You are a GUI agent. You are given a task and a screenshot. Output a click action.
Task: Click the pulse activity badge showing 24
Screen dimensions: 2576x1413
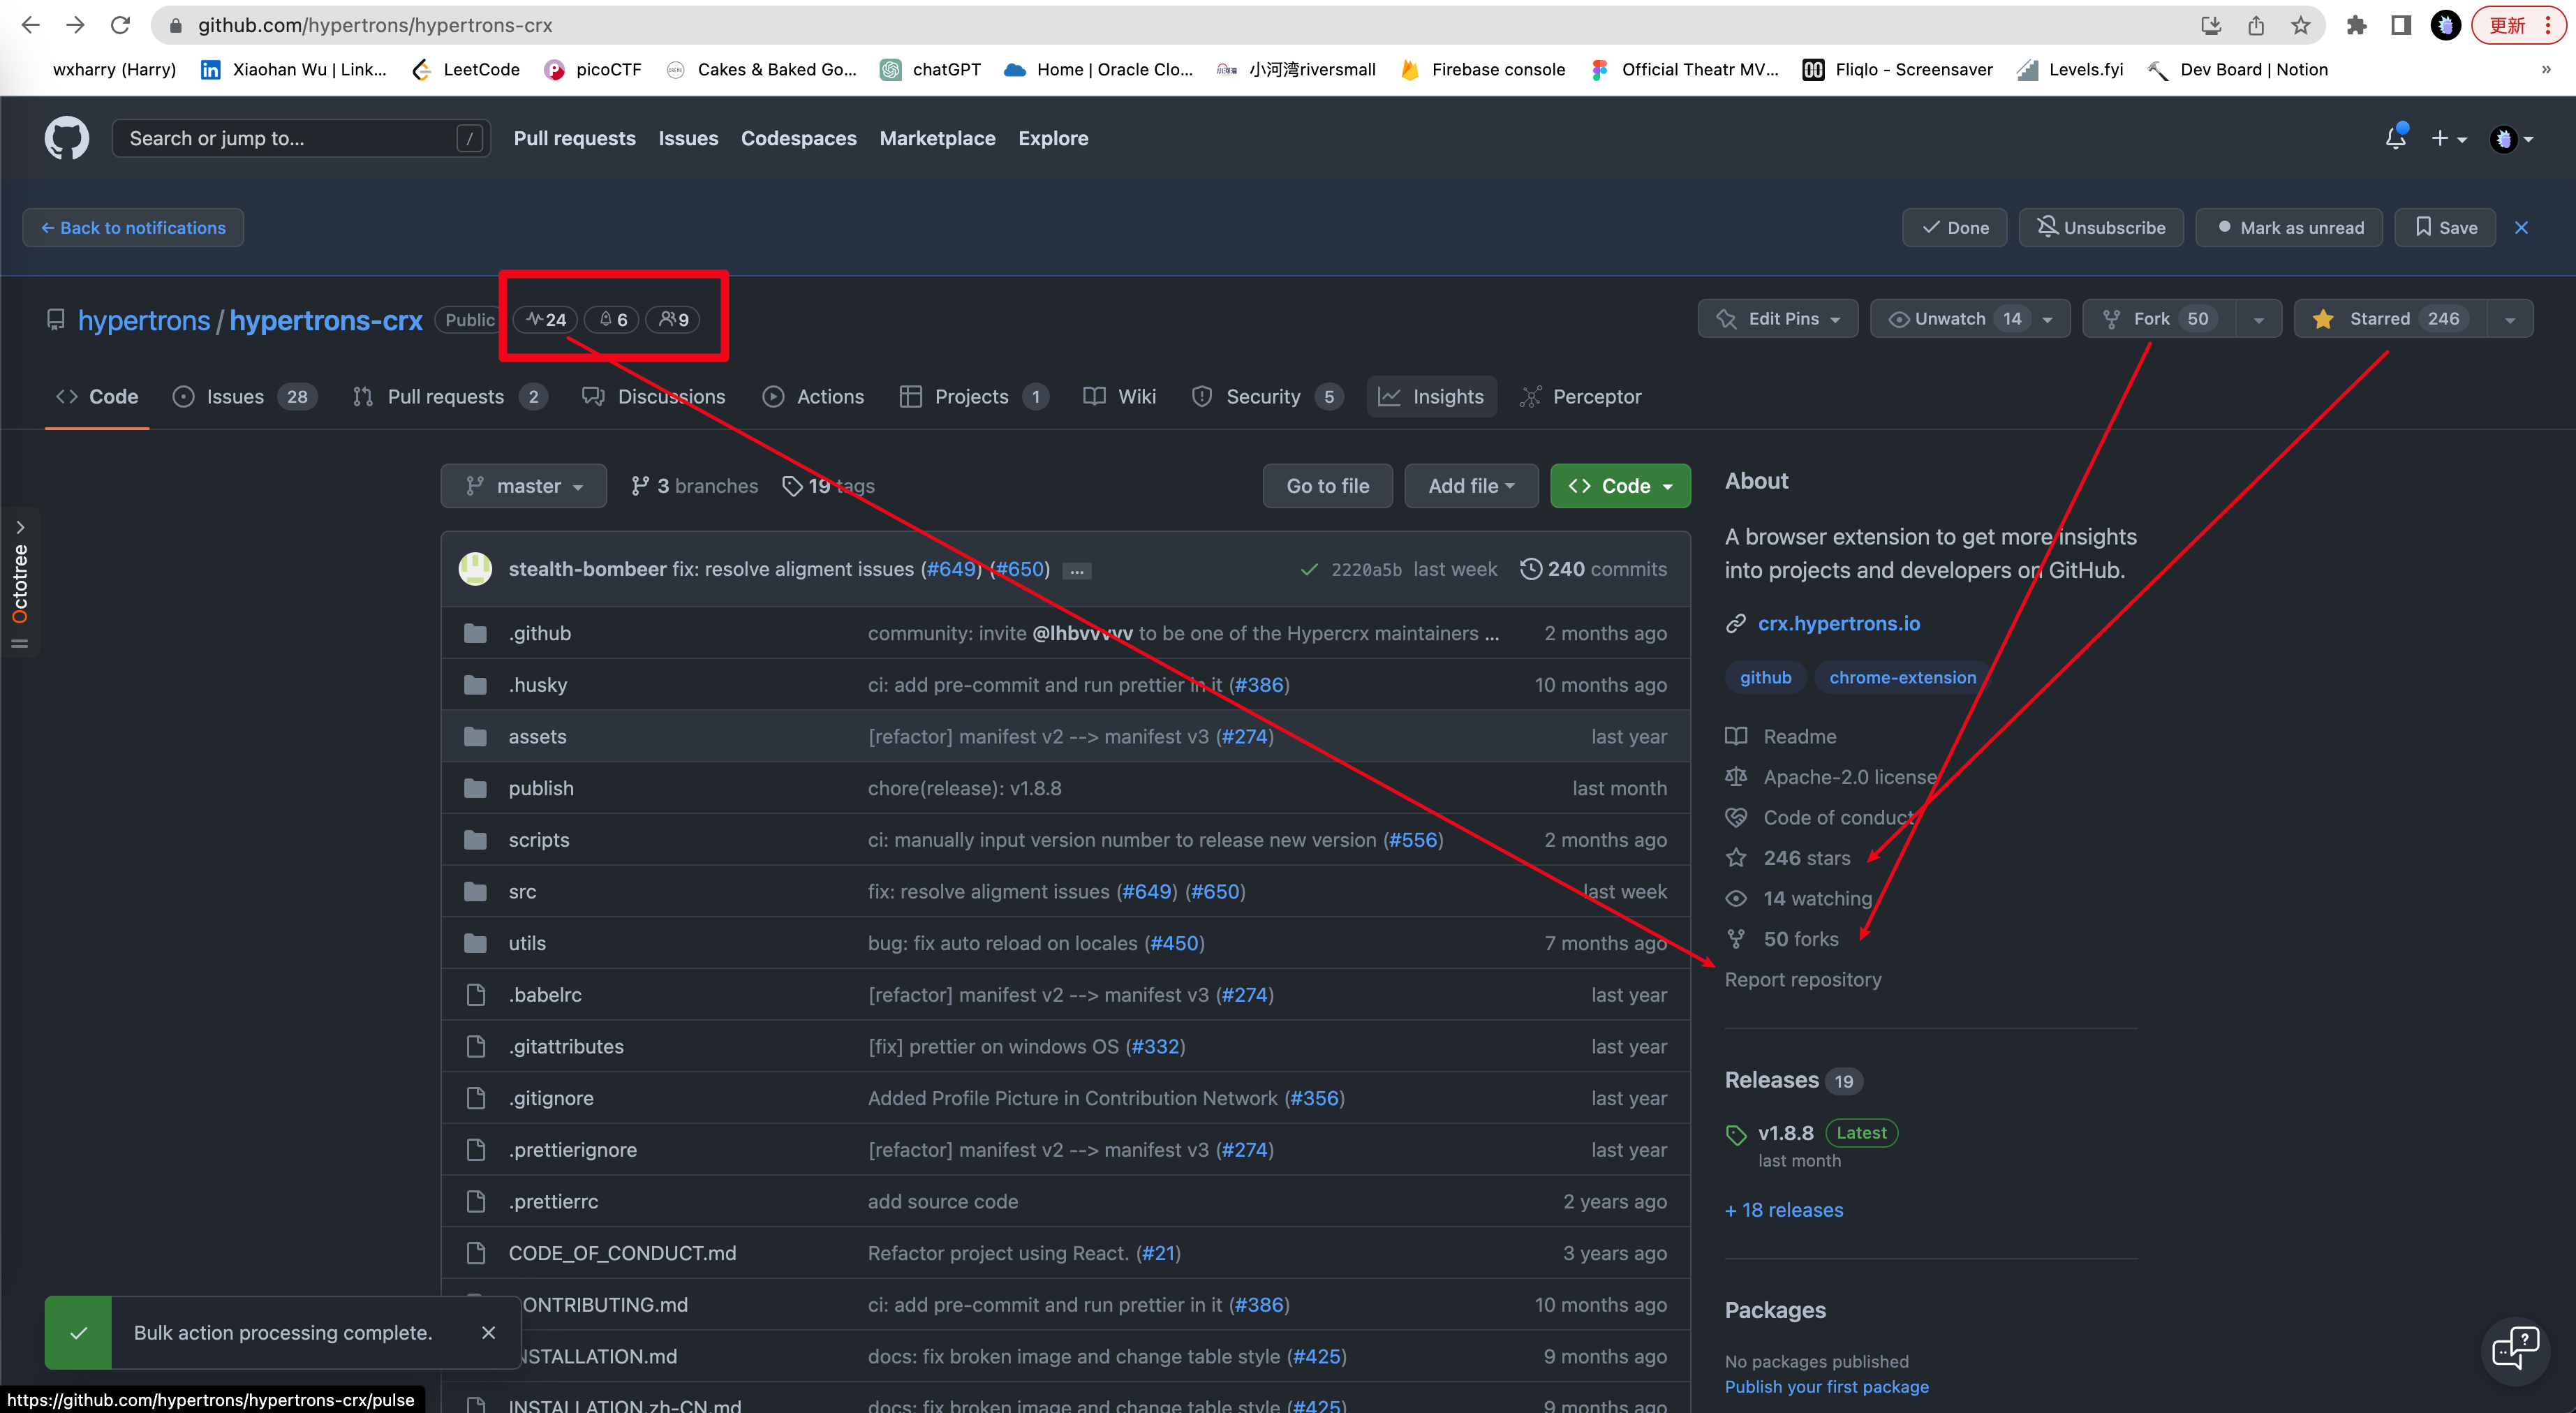(545, 319)
